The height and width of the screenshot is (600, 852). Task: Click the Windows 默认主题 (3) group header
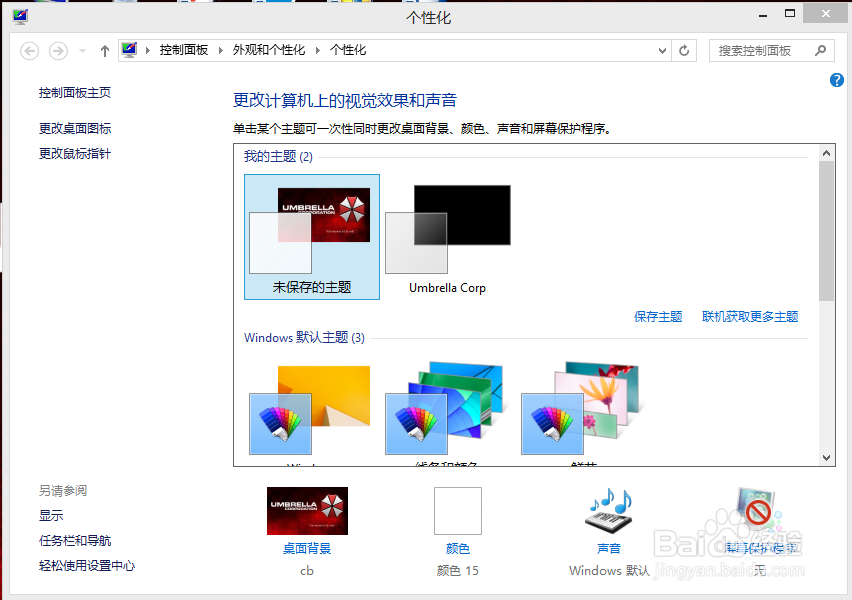point(304,338)
